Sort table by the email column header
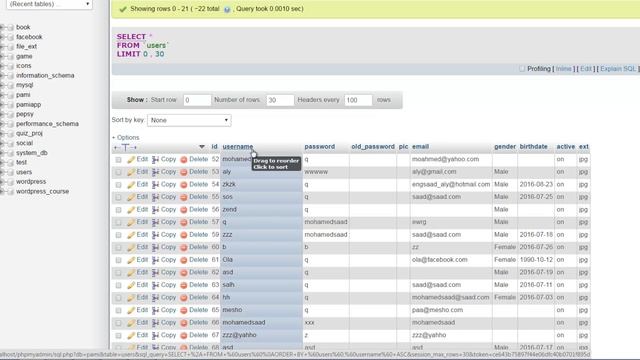The height and width of the screenshot is (360, 640). point(420,147)
